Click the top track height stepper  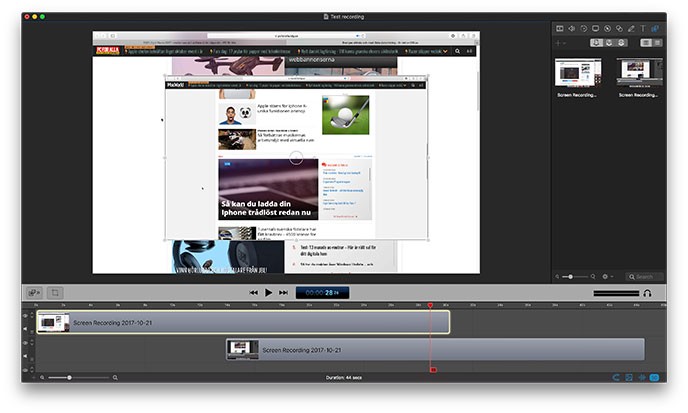point(32,316)
